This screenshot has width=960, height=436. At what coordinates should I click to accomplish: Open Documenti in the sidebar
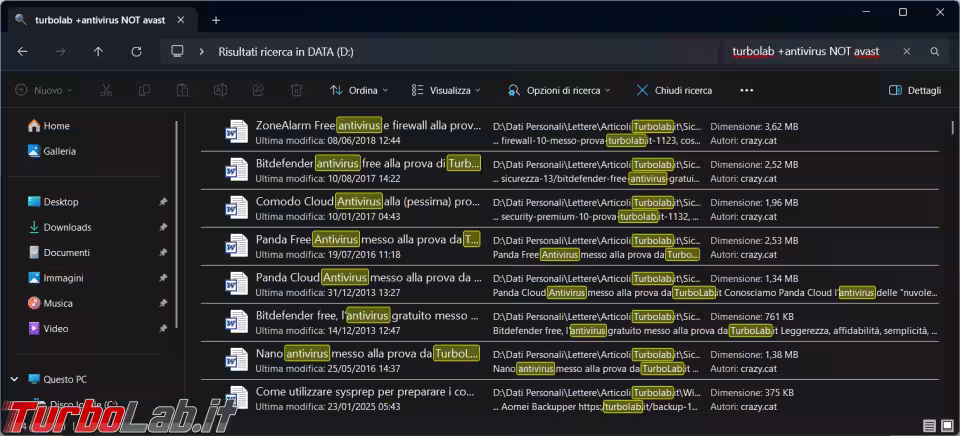[59, 253]
